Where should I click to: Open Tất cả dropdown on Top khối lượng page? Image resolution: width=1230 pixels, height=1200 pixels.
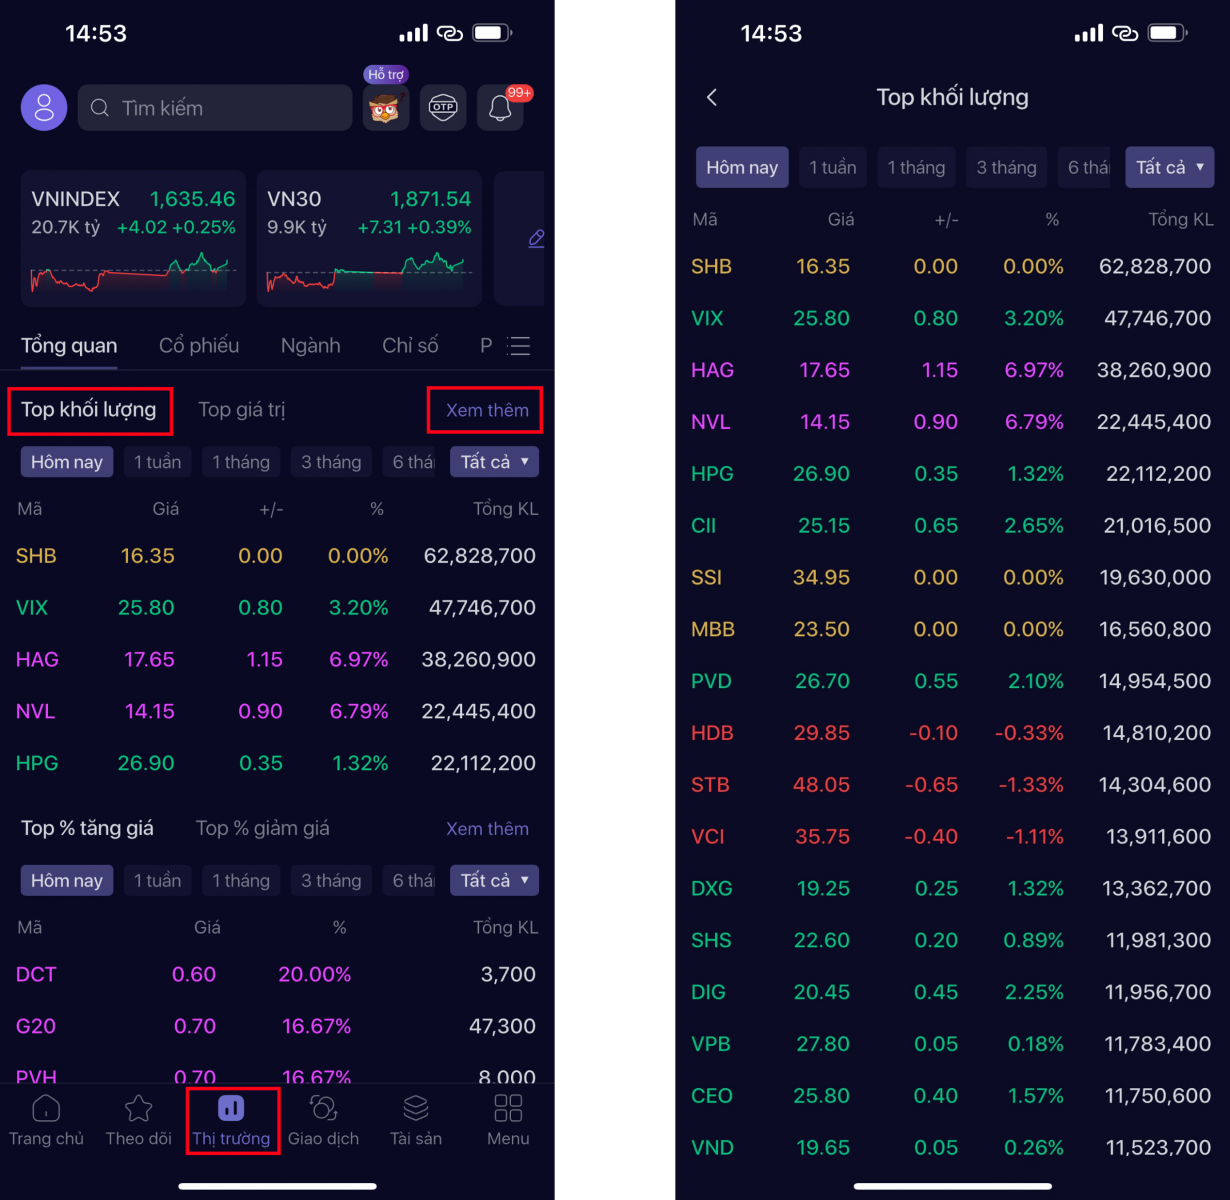[1170, 167]
